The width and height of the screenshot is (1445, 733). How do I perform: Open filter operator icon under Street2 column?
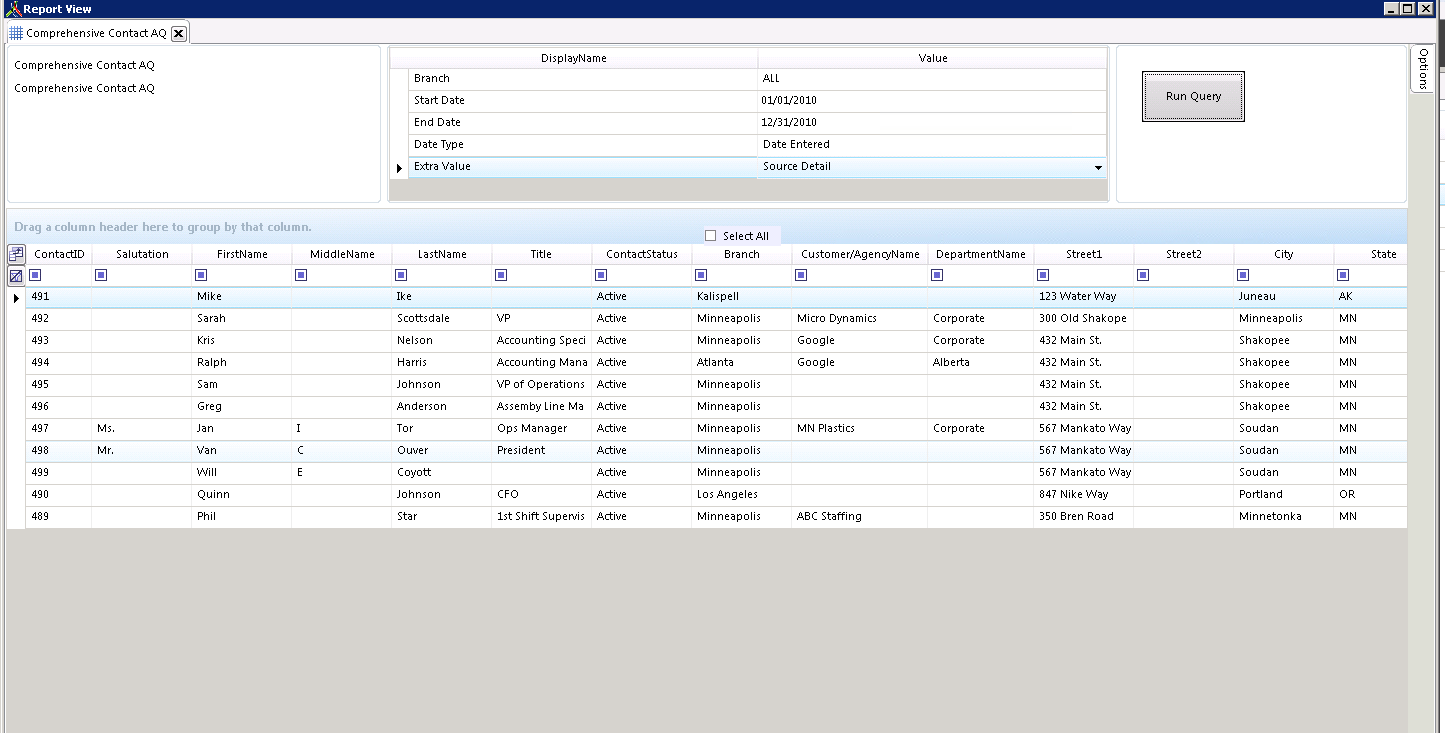pyautogui.click(x=1143, y=275)
